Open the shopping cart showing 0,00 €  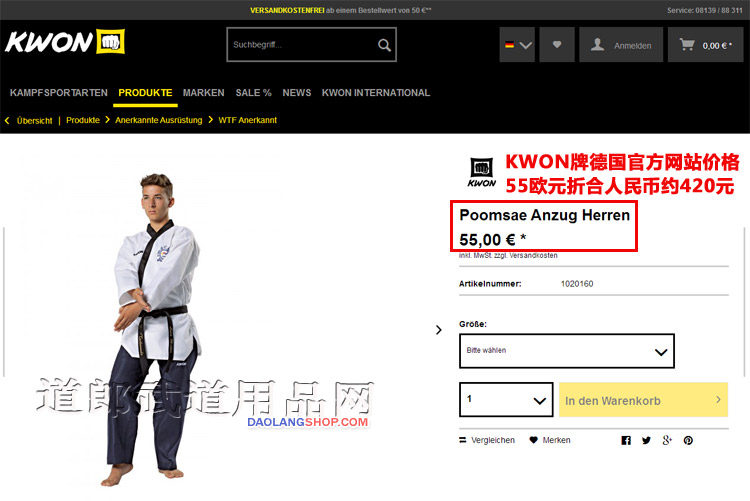click(x=706, y=45)
